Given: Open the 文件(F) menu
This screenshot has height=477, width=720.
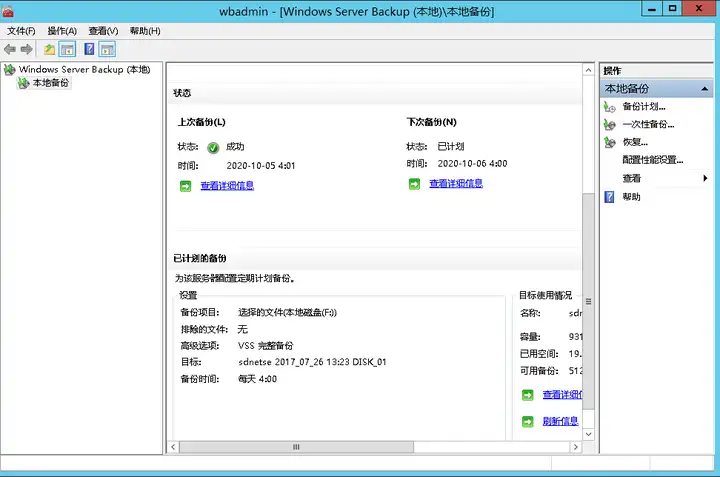Looking at the screenshot, I should 21,31.
